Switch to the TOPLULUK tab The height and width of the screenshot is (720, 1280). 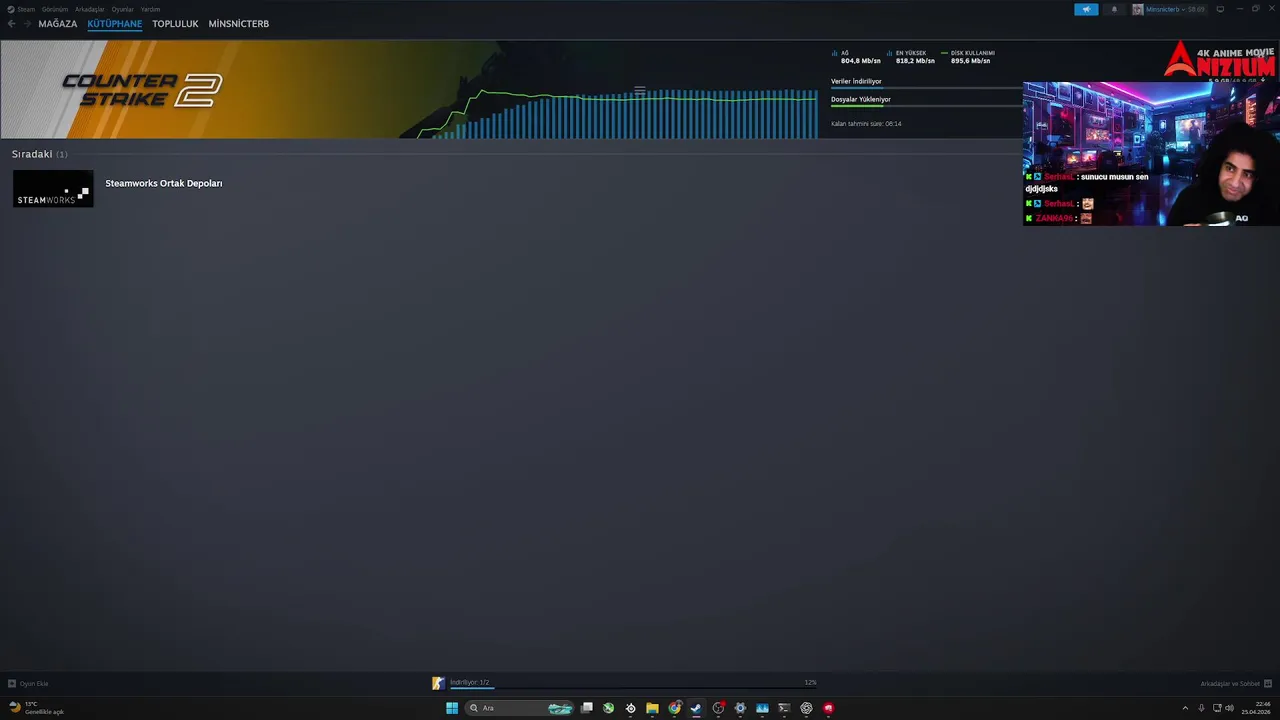click(175, 23)
